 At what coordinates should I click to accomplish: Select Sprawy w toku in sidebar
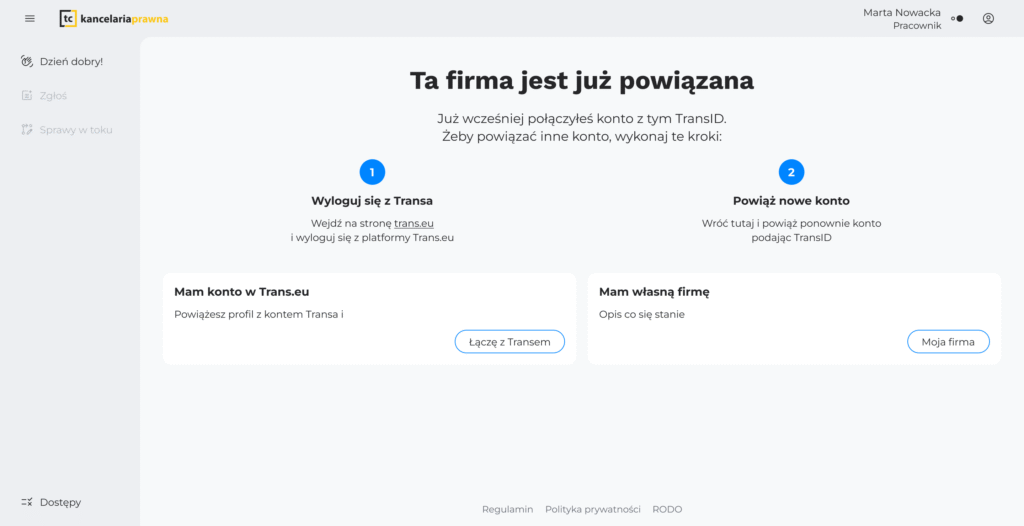[76, 130]
